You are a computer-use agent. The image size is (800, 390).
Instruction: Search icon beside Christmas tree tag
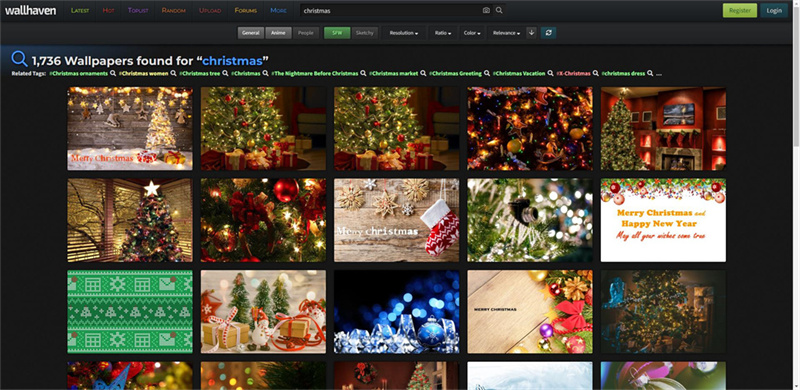coord(225,74)
